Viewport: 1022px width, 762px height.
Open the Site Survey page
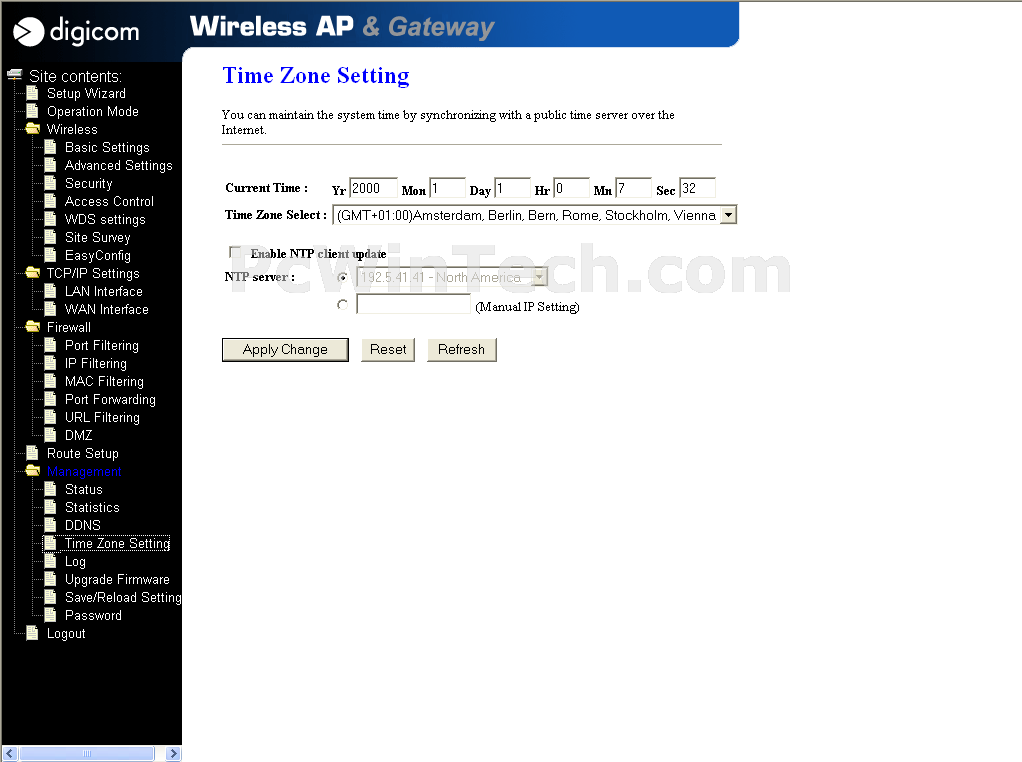pyautogui.click(x=98, y=237)
